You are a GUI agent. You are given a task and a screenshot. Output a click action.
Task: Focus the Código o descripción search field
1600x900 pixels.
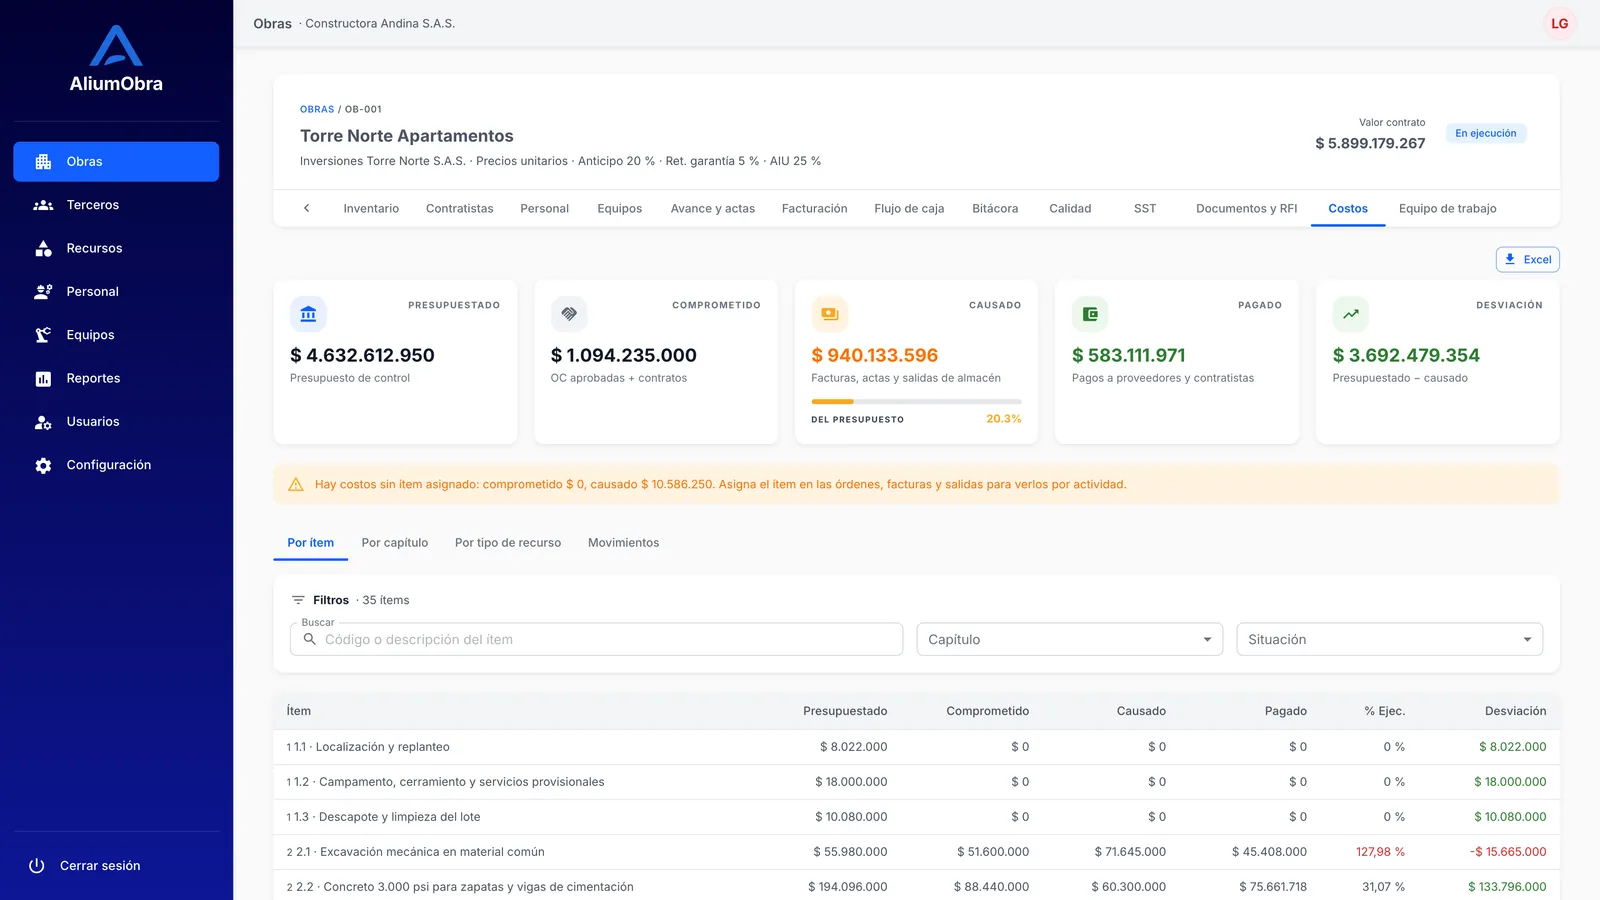[596, 640]
